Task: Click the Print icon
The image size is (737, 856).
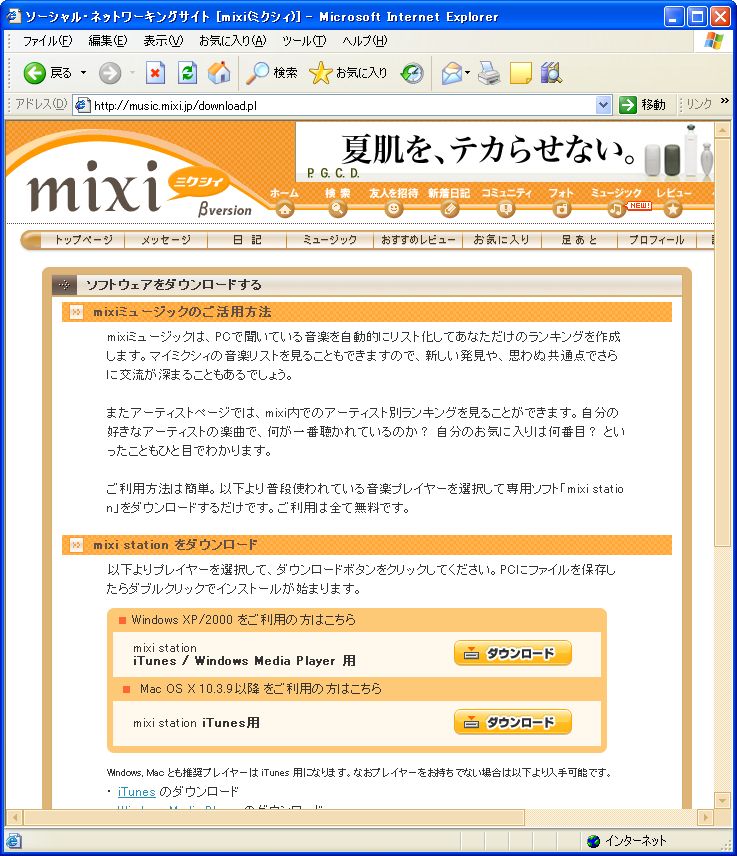Action: click(489, 73)
